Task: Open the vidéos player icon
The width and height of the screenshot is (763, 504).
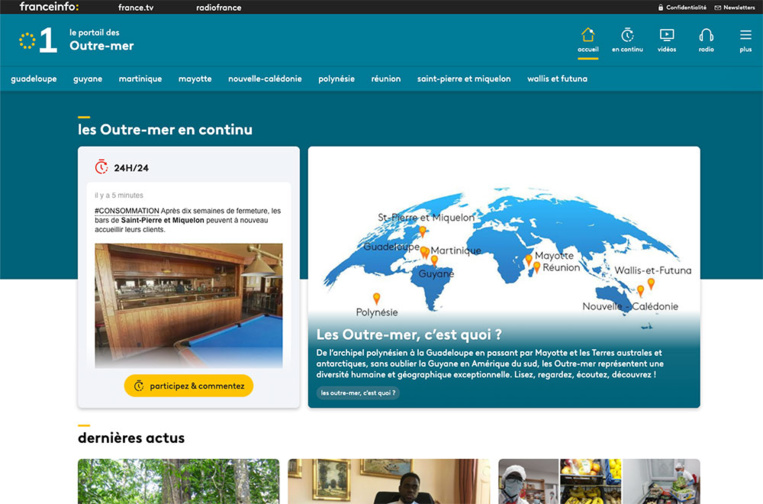Action: coord(667,36)
